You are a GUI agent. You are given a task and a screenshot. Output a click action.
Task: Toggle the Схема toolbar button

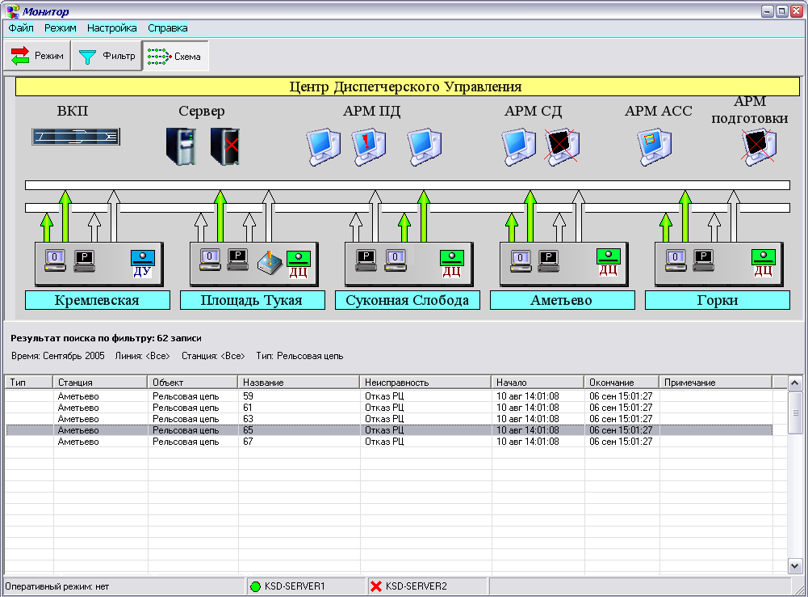[175, 57]
